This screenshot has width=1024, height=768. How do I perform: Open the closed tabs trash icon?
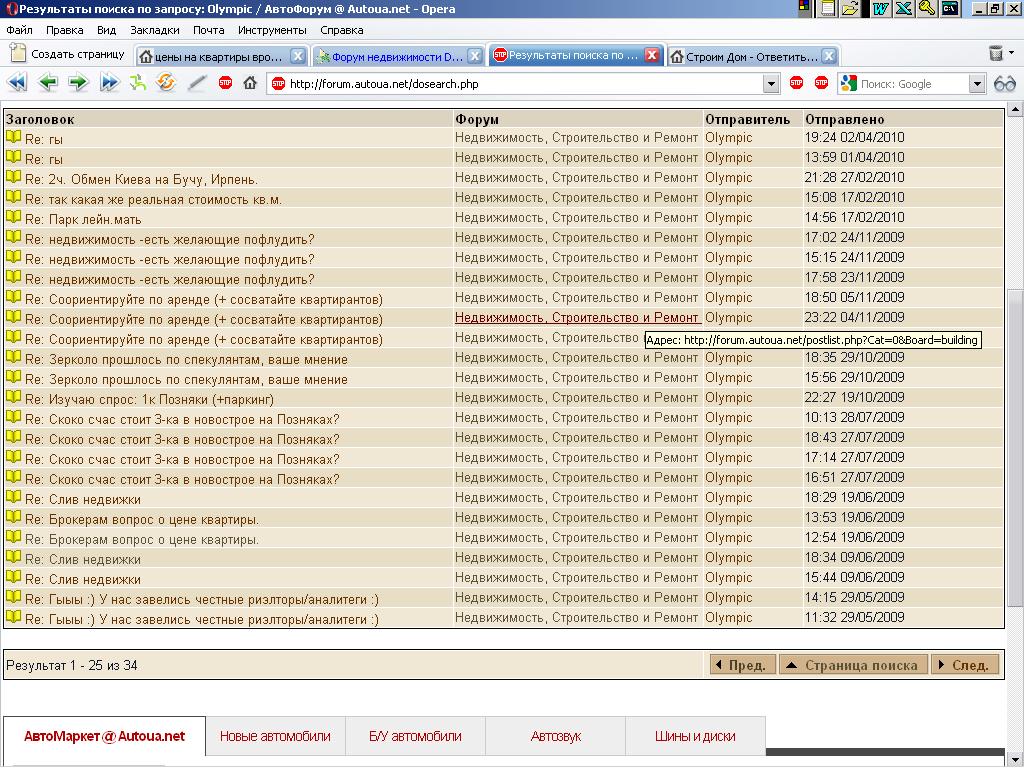995,53
